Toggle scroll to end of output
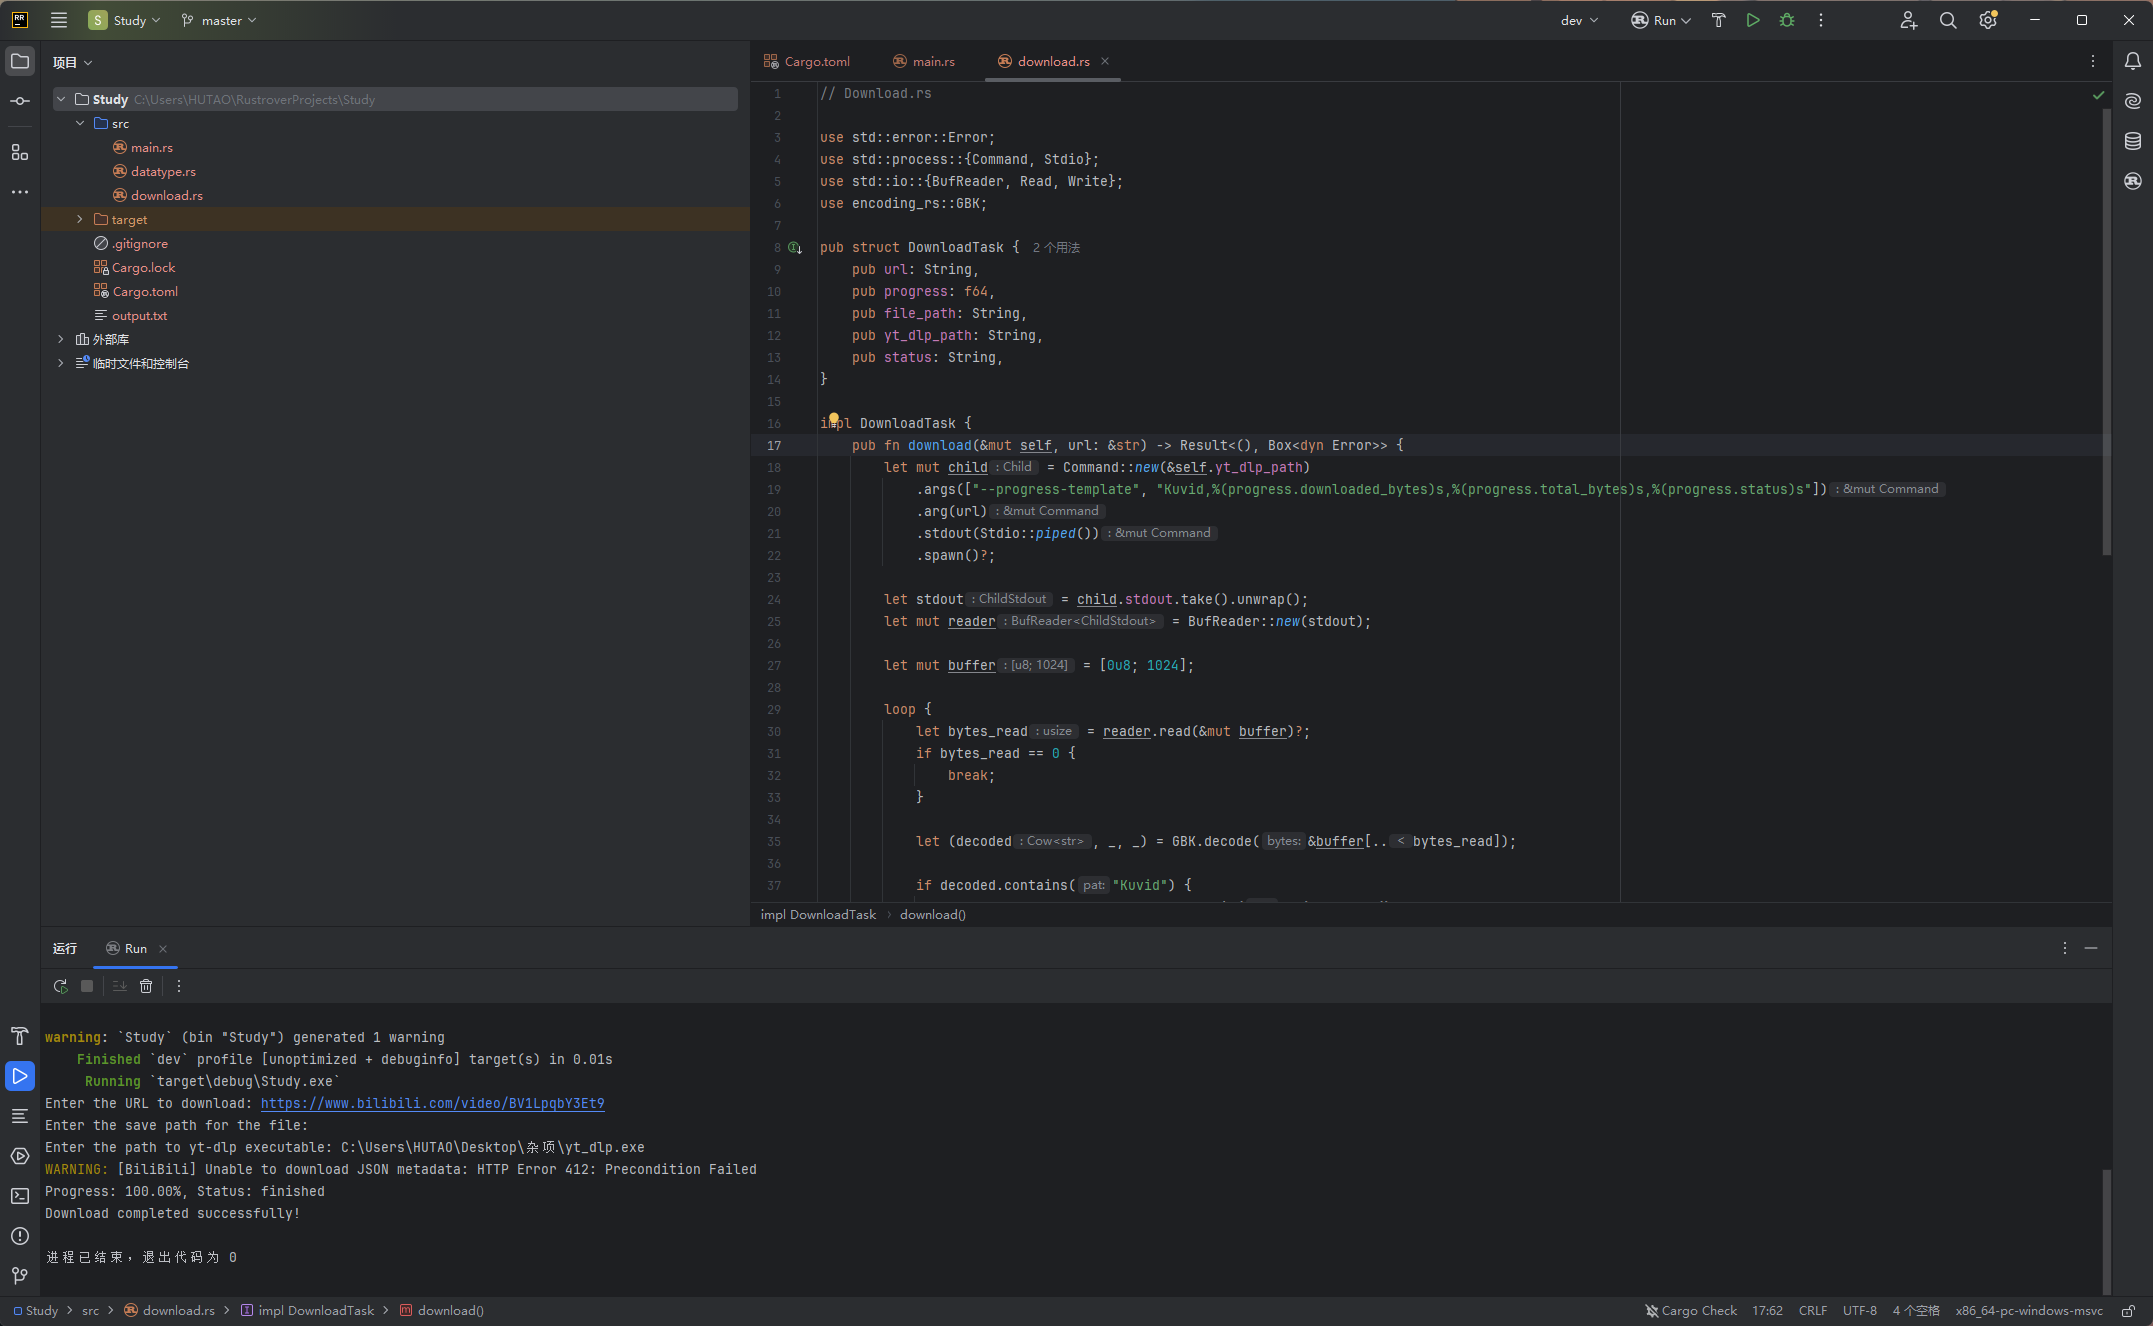This screenshot has width=2153, height=1326. point(120,986)
